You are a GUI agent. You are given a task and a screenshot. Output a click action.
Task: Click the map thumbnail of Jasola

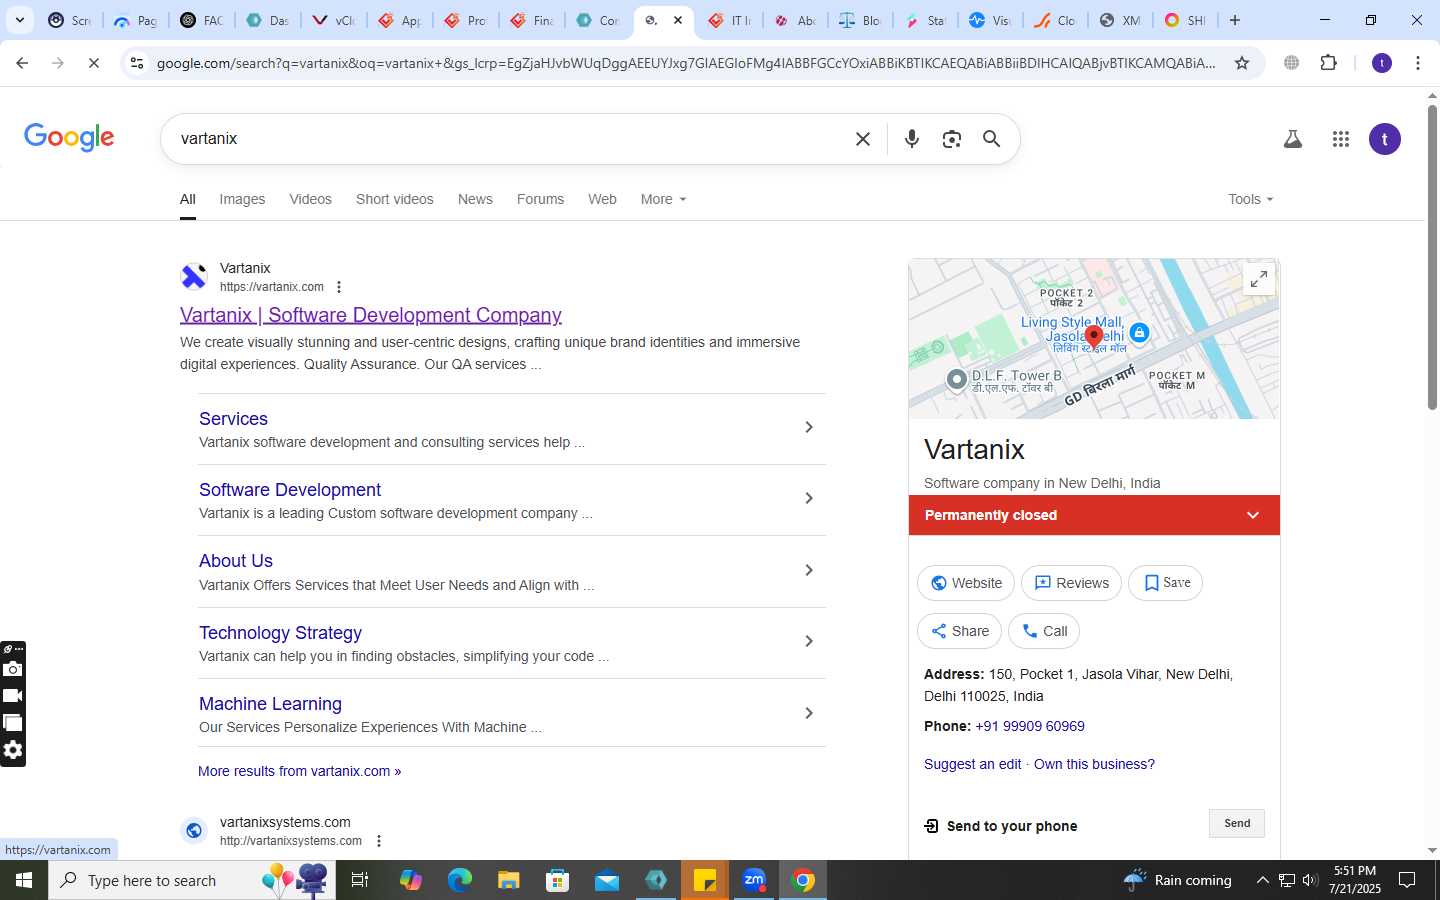[1094, 339]
